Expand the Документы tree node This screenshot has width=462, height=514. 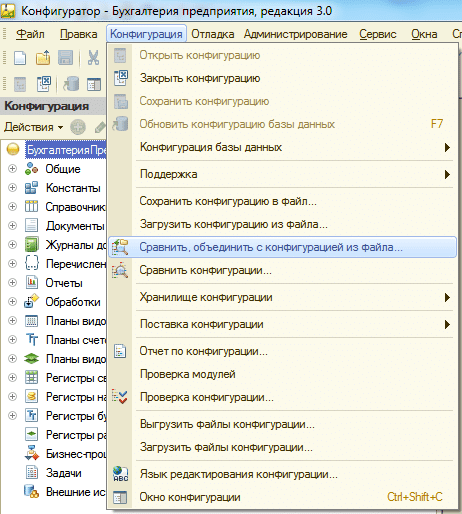(x=12, y=226)
